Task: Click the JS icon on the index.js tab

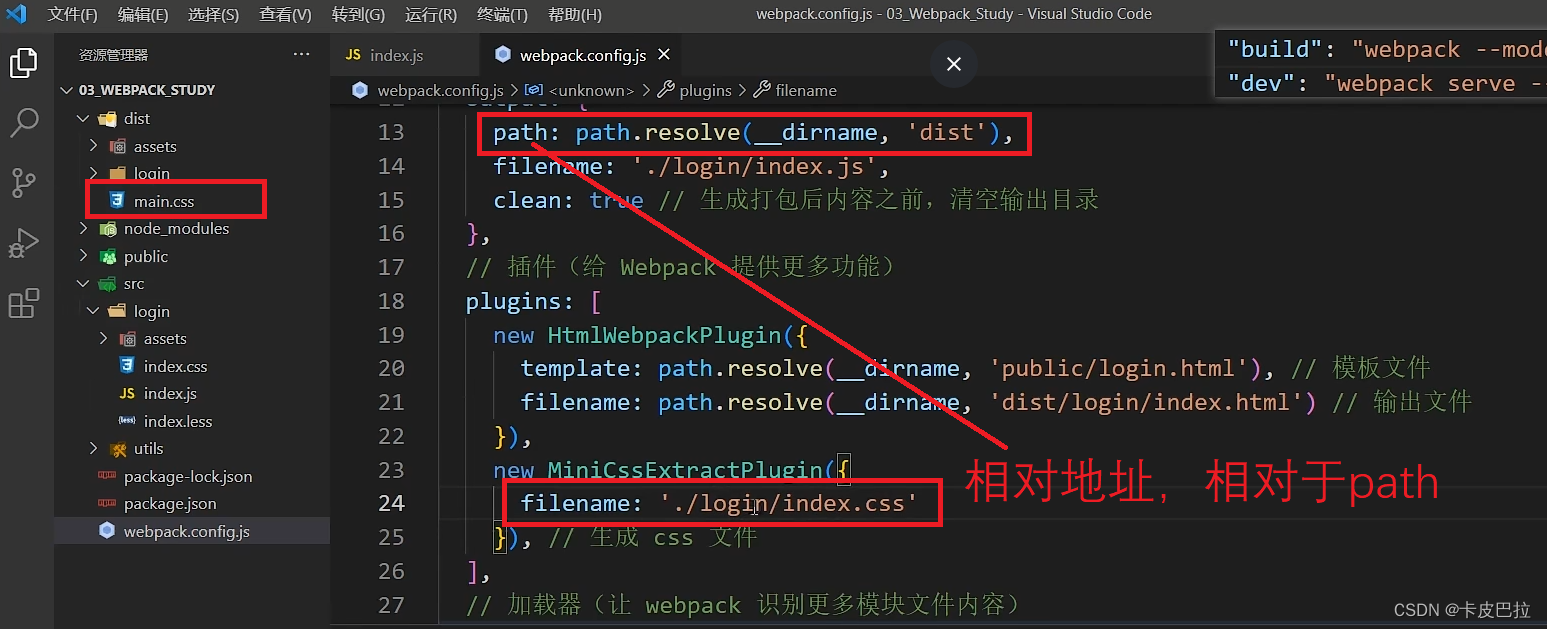Action: click(x=353, y=55)
